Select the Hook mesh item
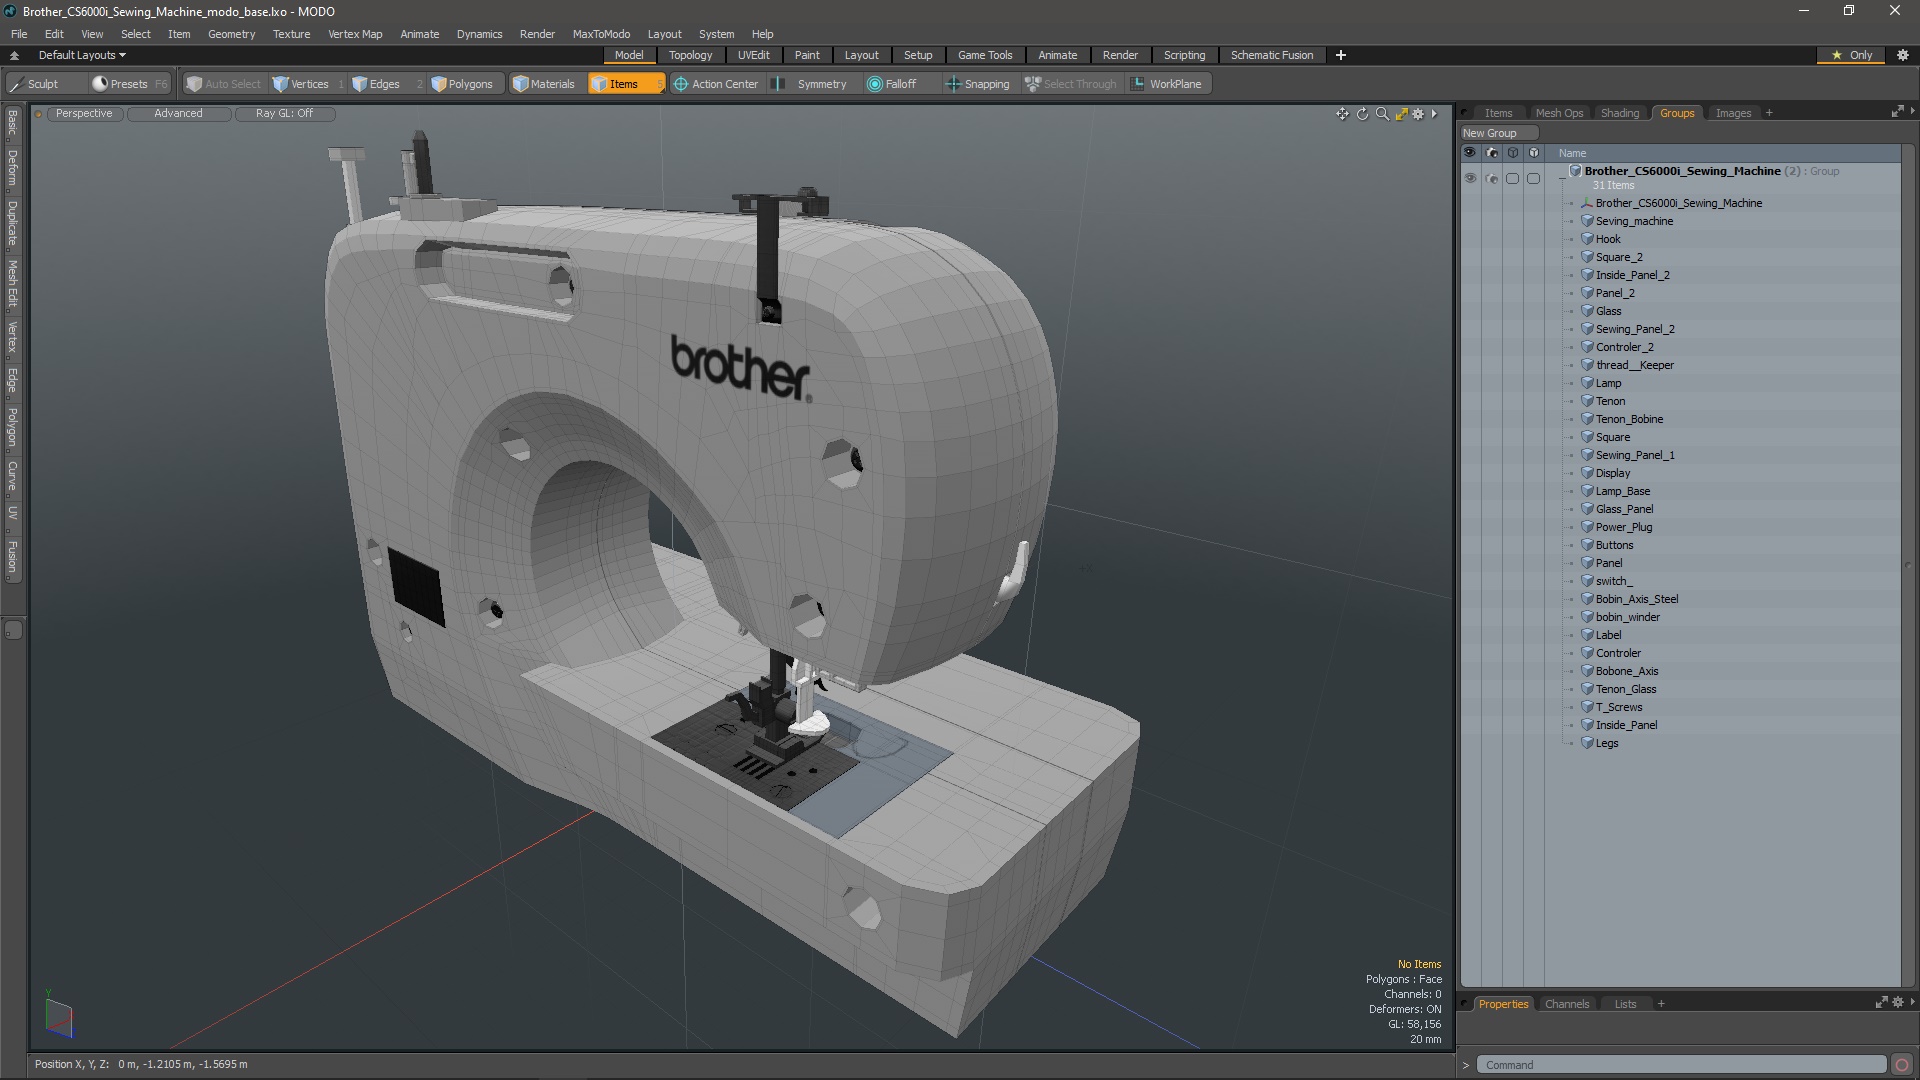This screenshot has width=1920, height=1080. pyautogui.click(x=1608, y=239)
